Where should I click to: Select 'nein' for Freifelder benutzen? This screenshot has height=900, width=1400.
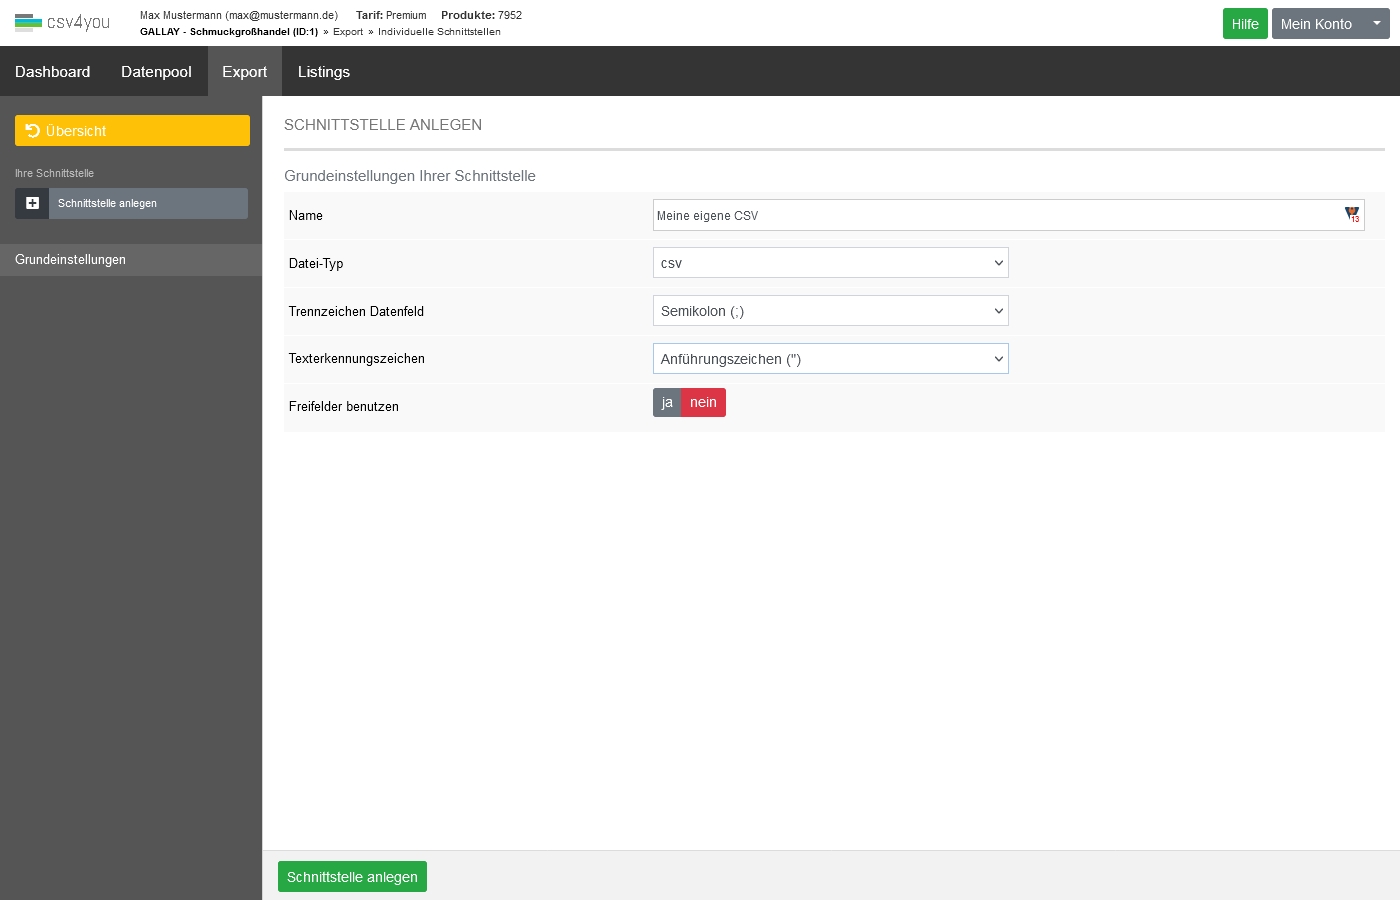pos(703,402)
